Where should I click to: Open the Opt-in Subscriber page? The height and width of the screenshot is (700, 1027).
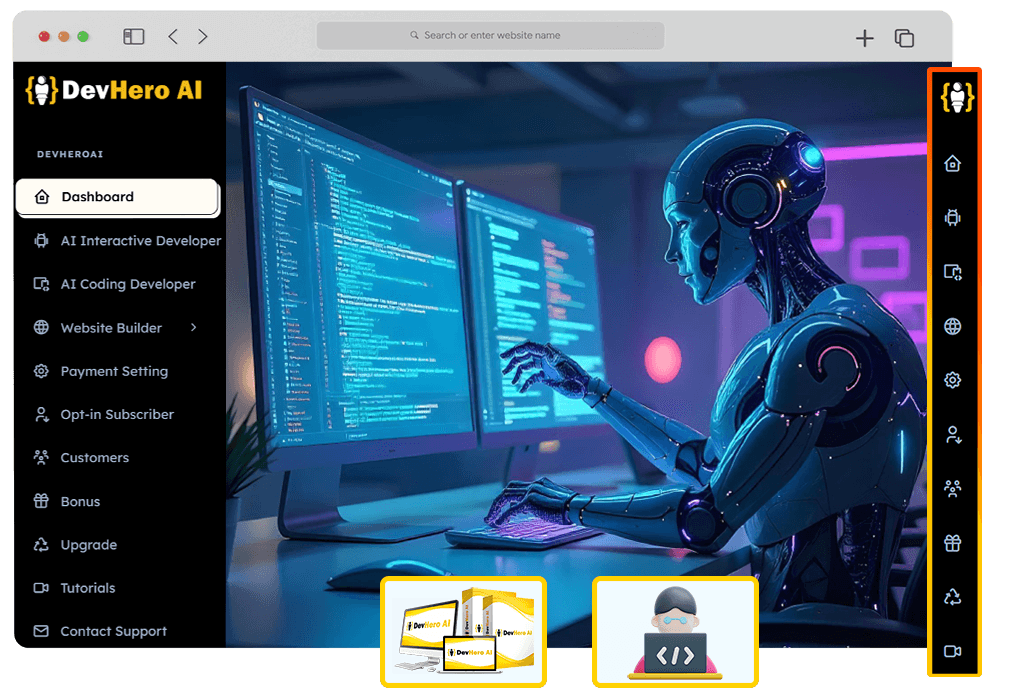point(116,414)
